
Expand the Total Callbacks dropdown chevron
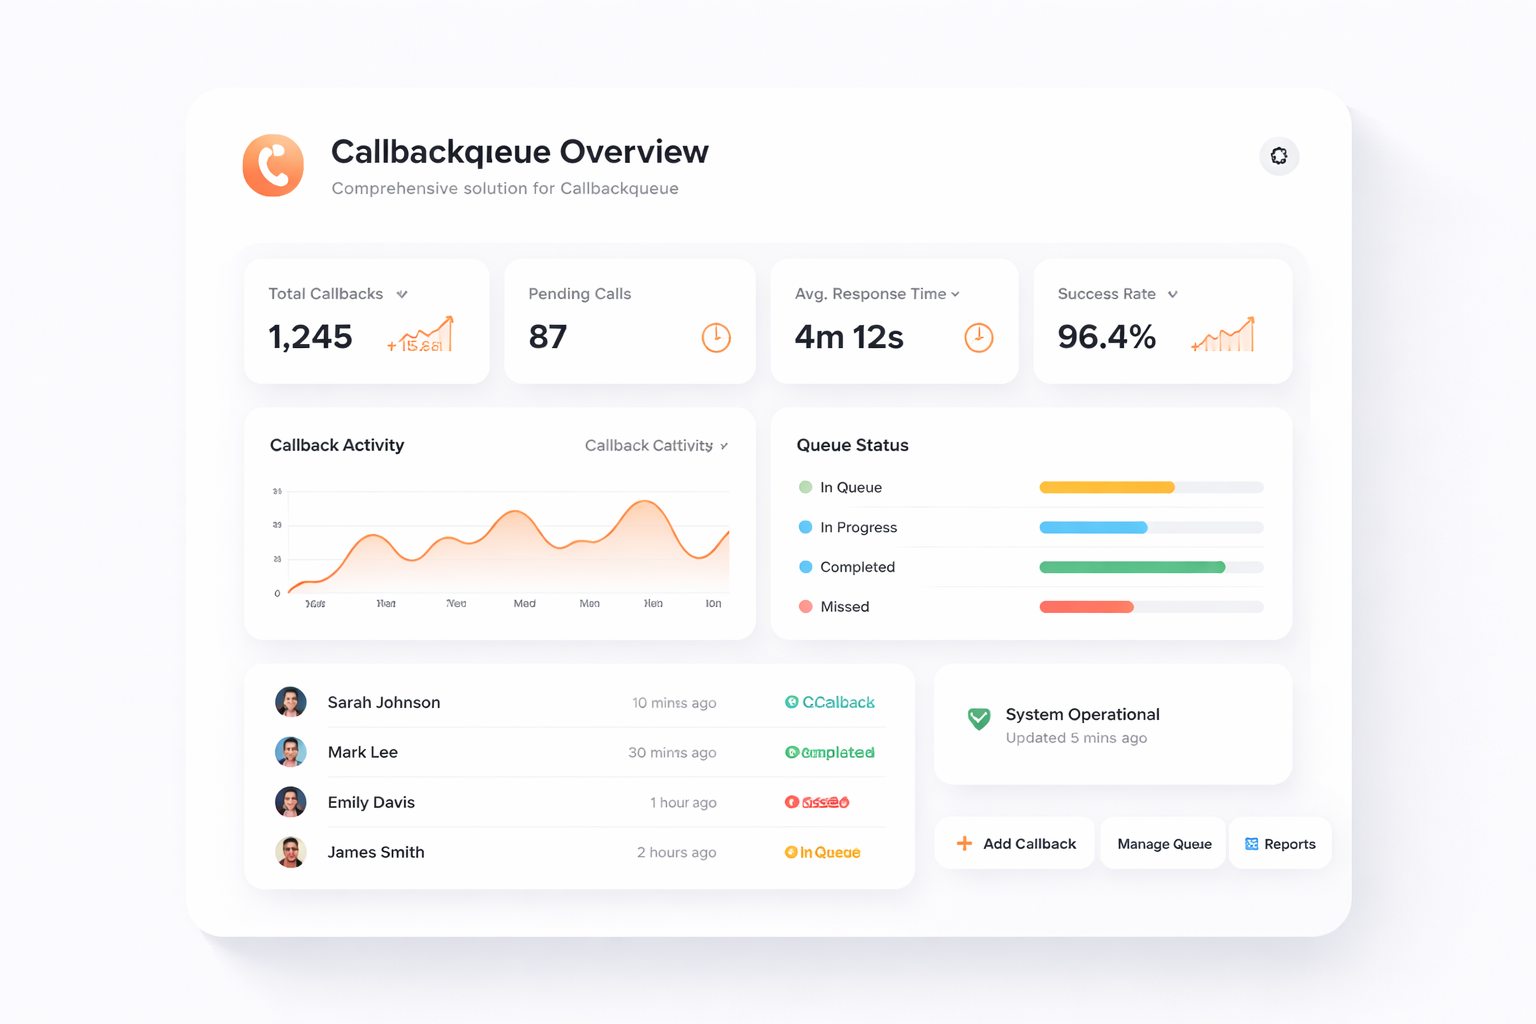click(x=402, y=294)
